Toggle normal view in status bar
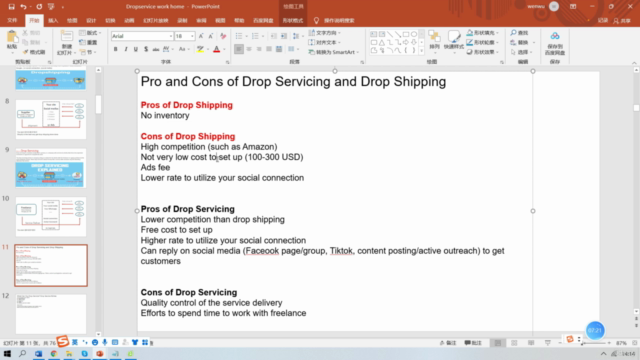This screenshot has height=360, width=640. pyautogui.click(x=498, y=343)
